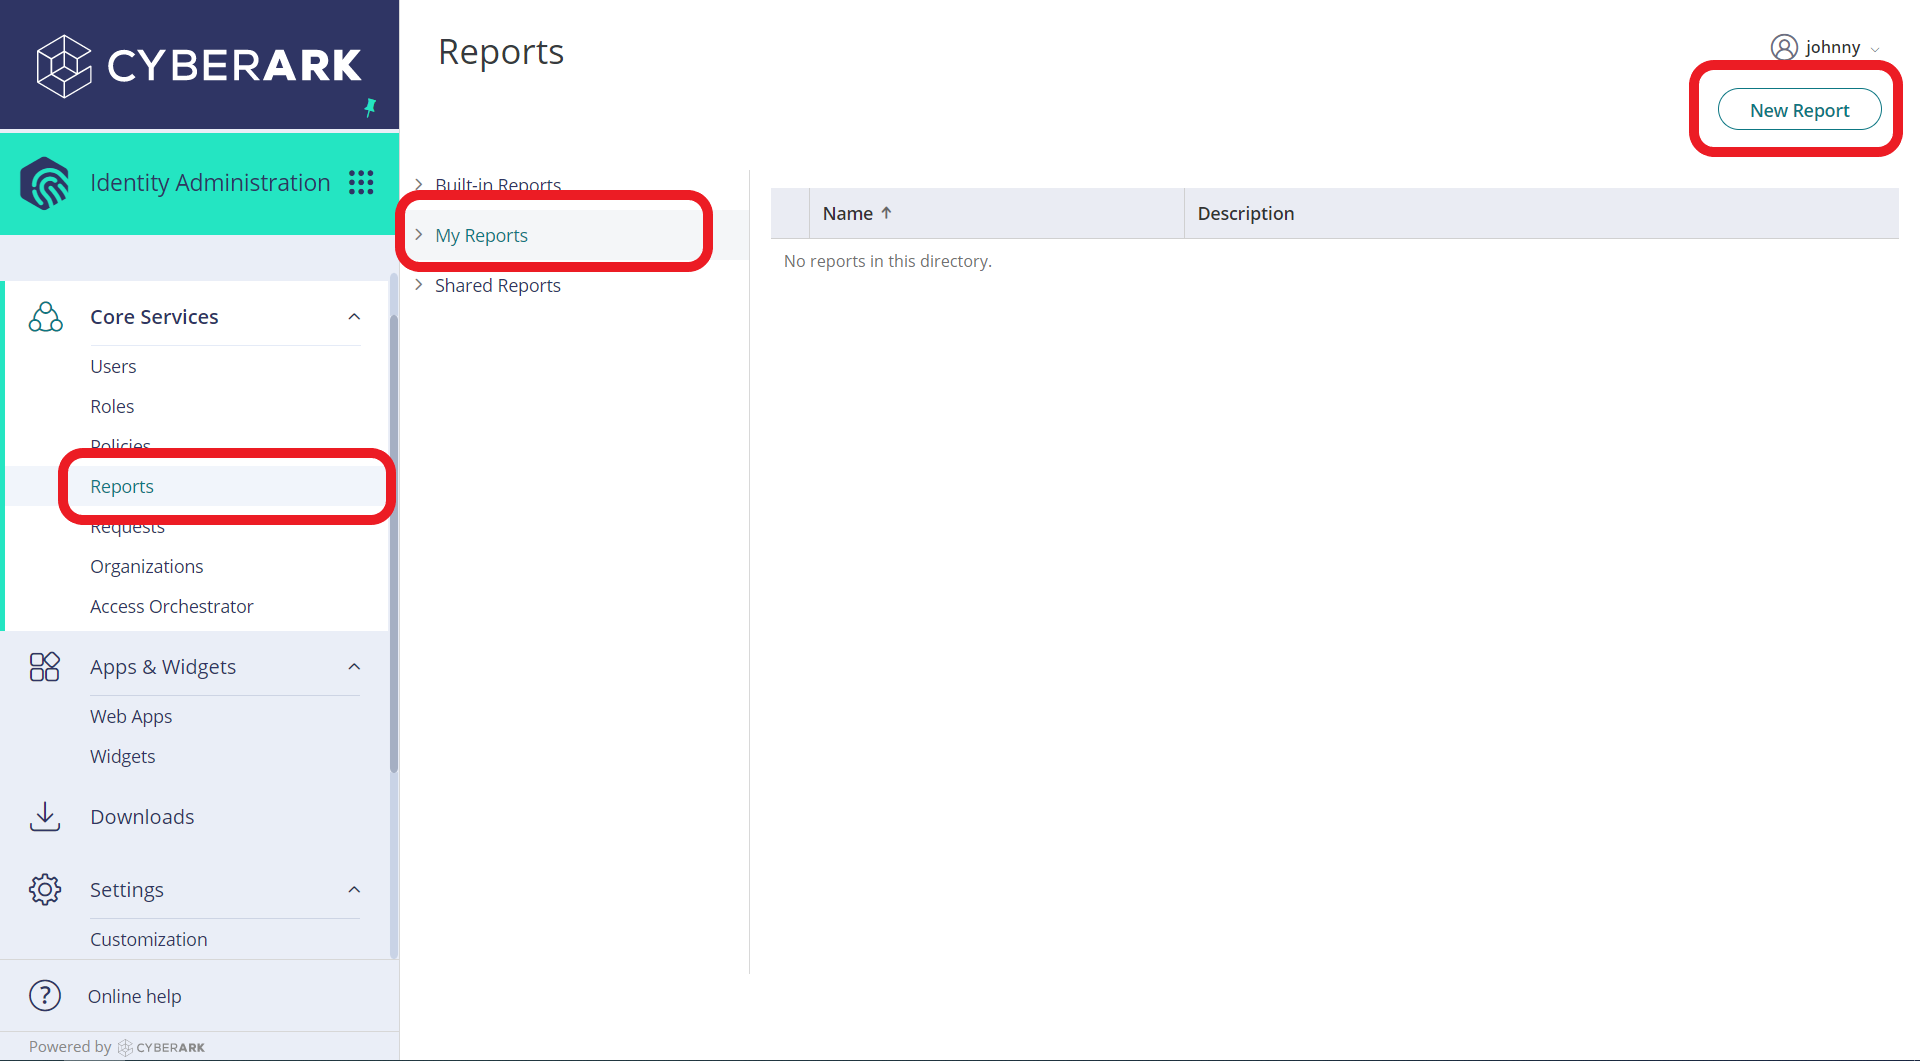Click the Online help question mark icon

(x=45, y=996)
